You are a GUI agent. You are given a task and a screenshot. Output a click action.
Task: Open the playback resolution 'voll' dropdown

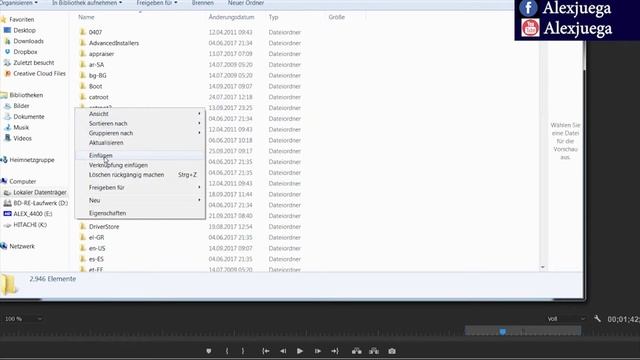tap(566, 318)
